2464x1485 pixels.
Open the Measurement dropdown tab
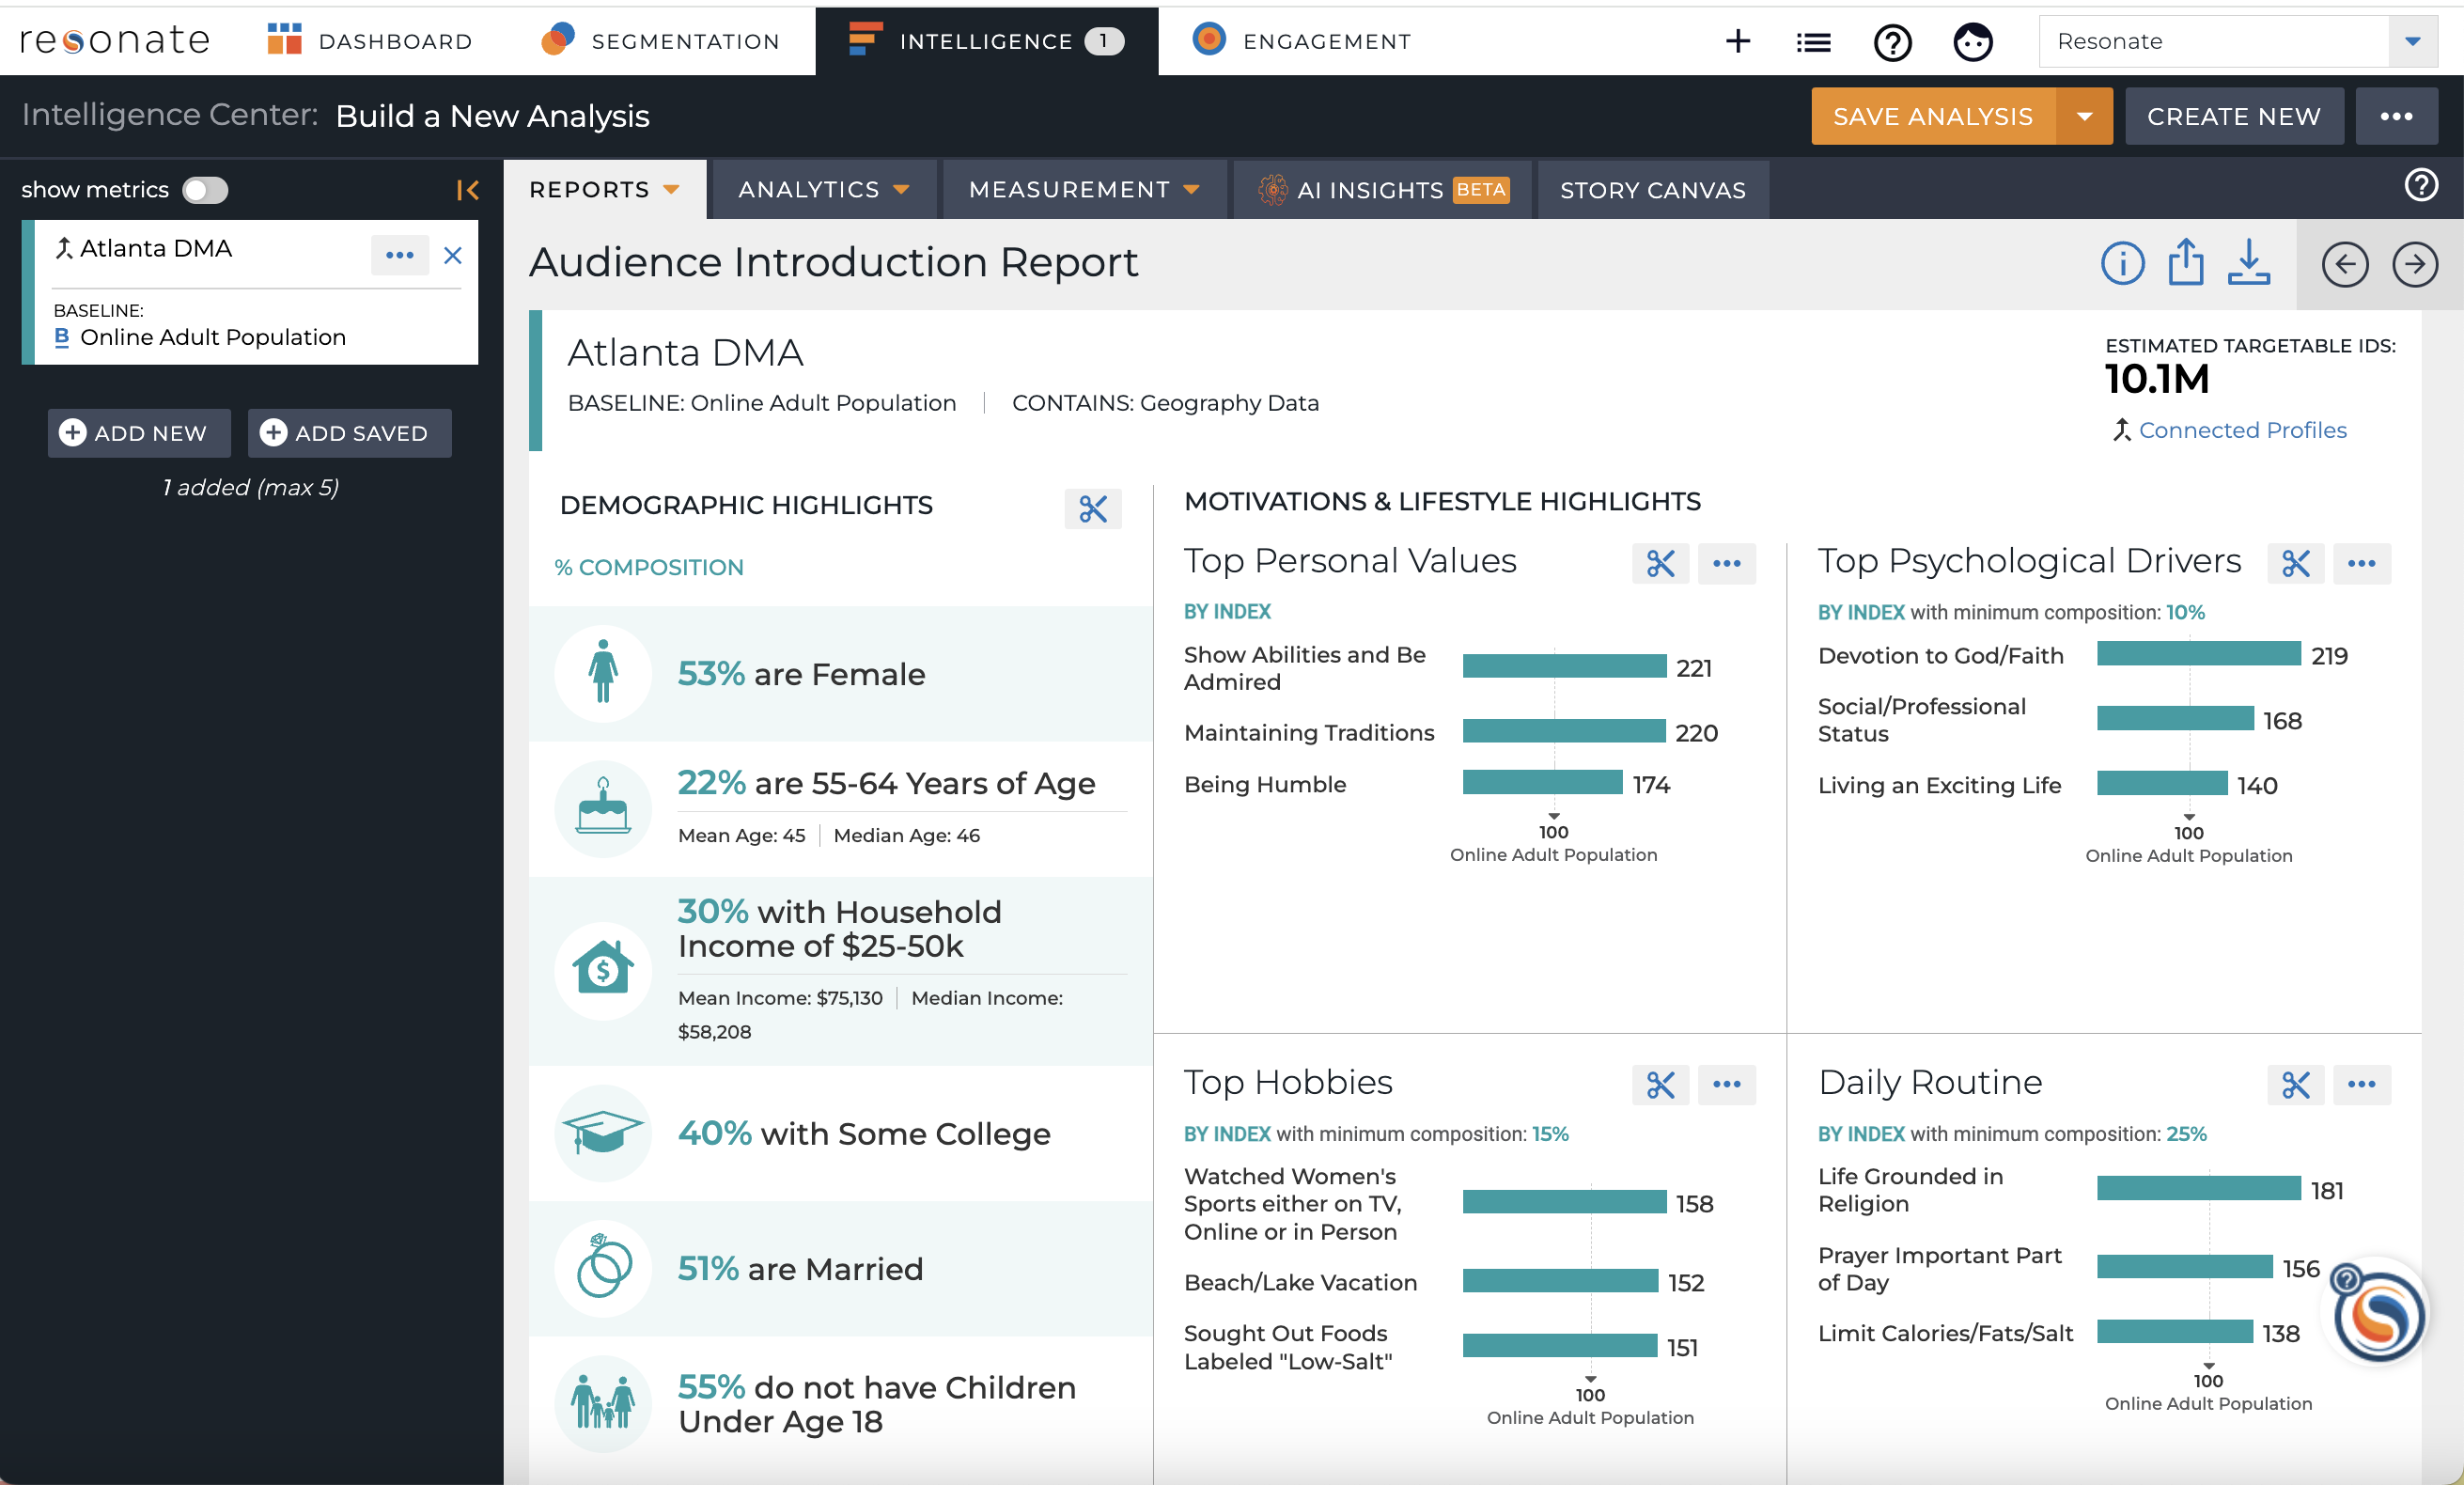pyautogui.click(x=1084, y=190)
